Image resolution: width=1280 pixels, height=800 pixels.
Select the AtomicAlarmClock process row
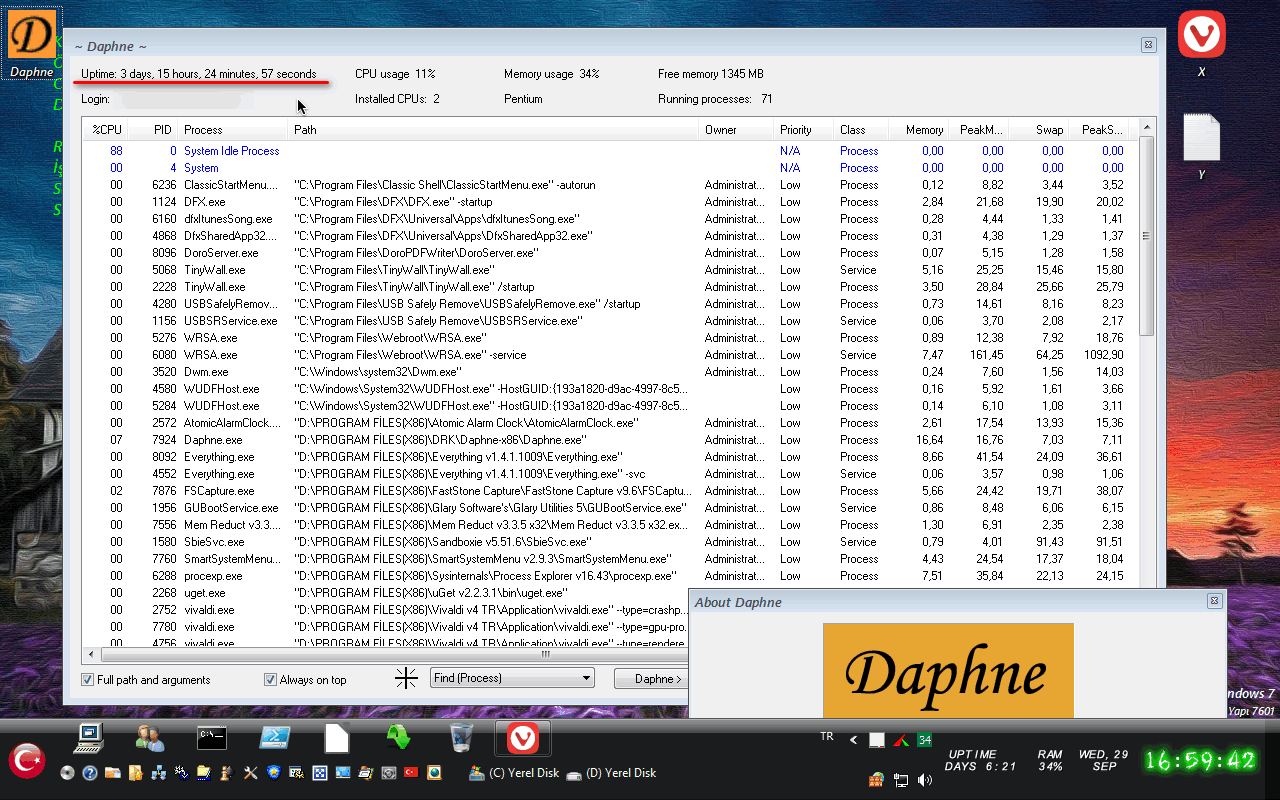(x=610, y=423)
